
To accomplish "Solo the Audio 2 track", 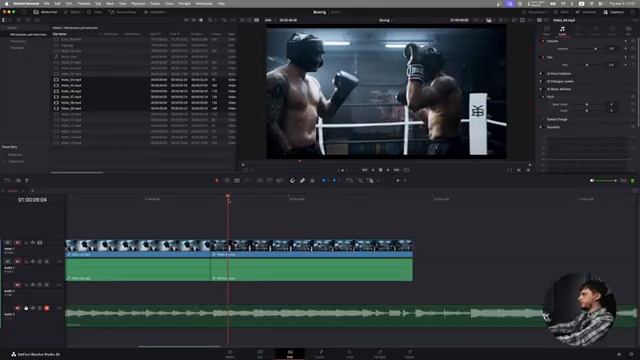I will click(40, 284).
